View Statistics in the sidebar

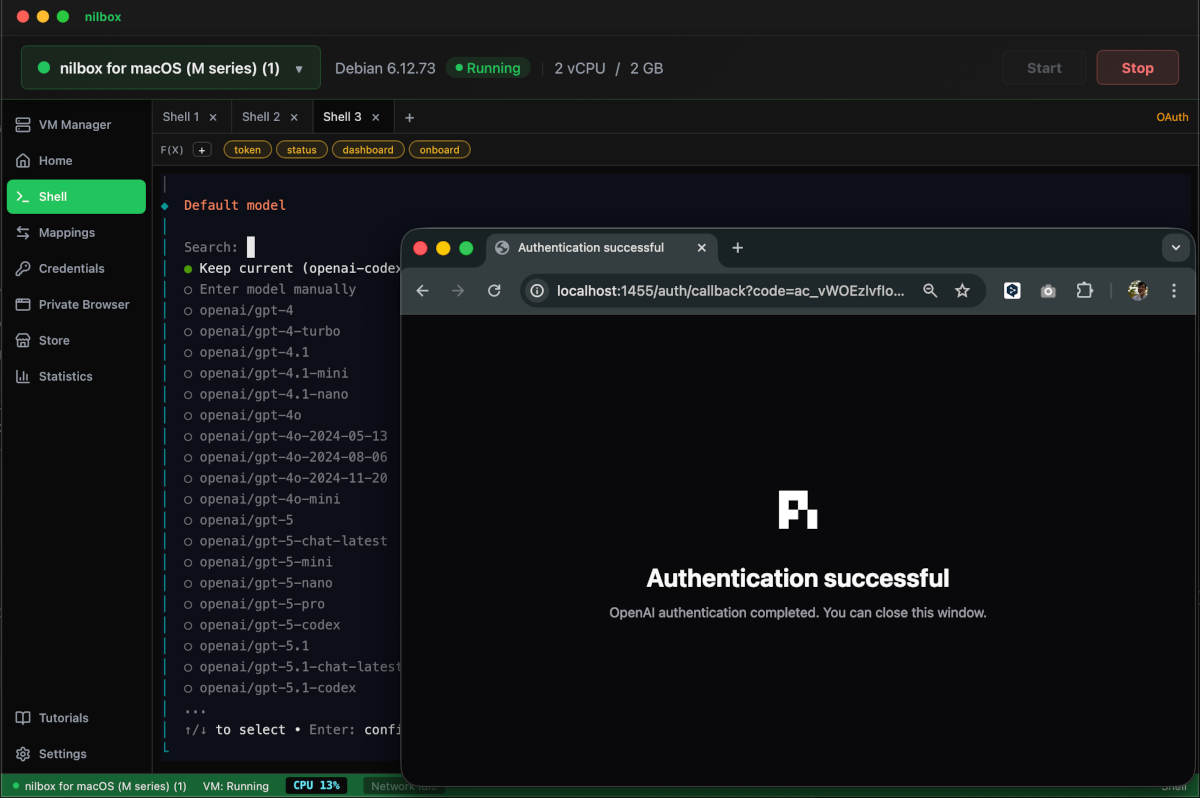[x=70, y=376]
